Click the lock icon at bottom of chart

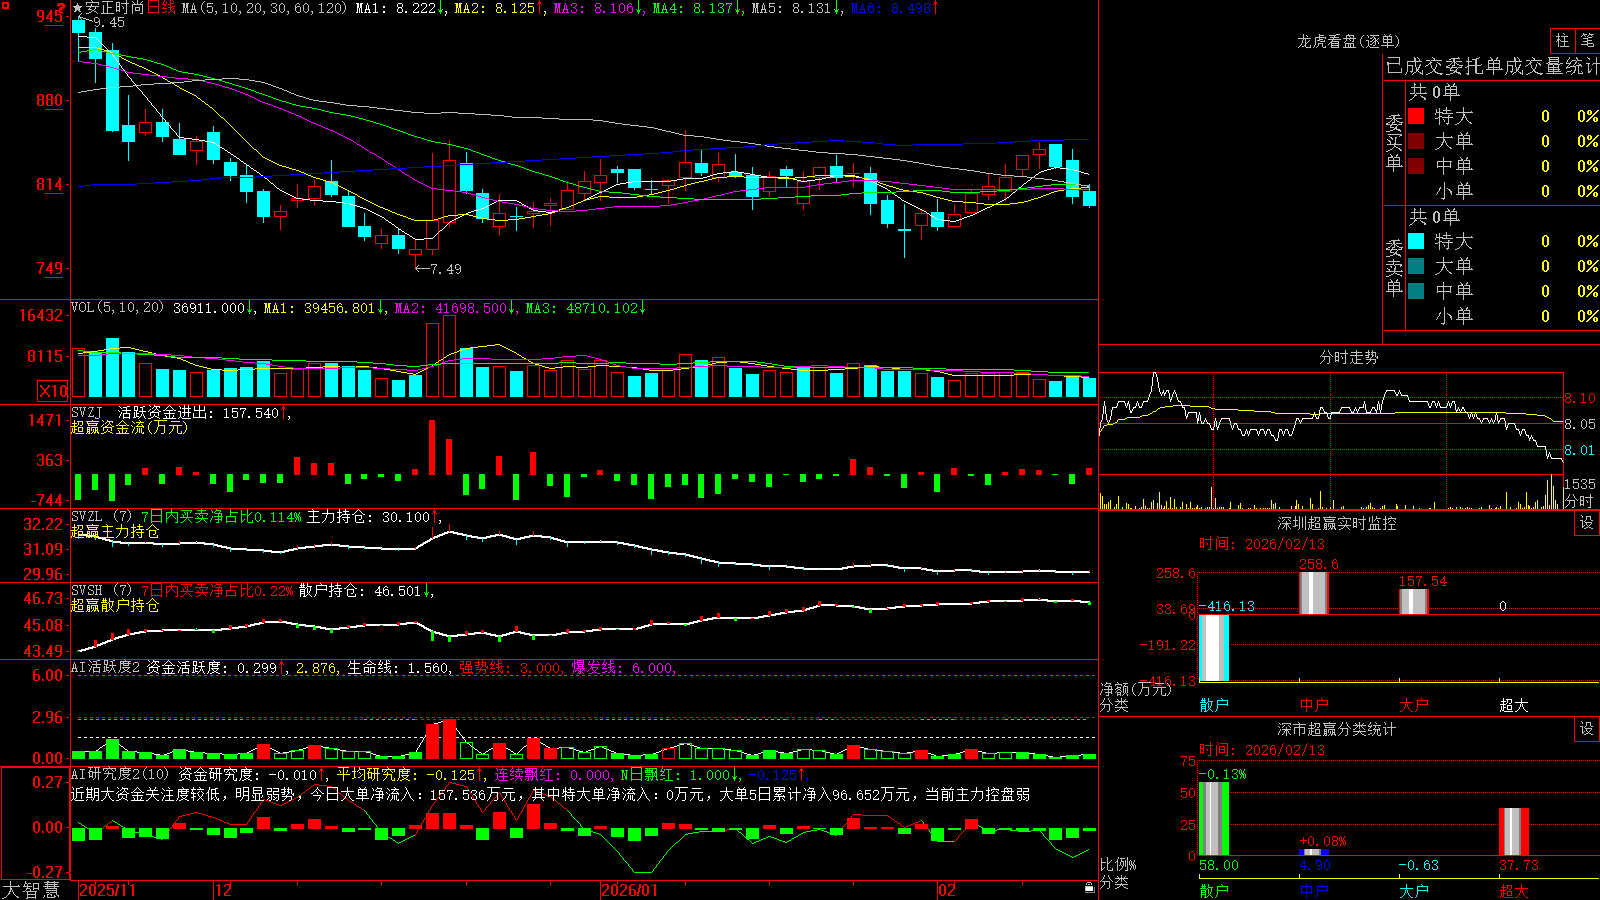(x=1089, y=888)
